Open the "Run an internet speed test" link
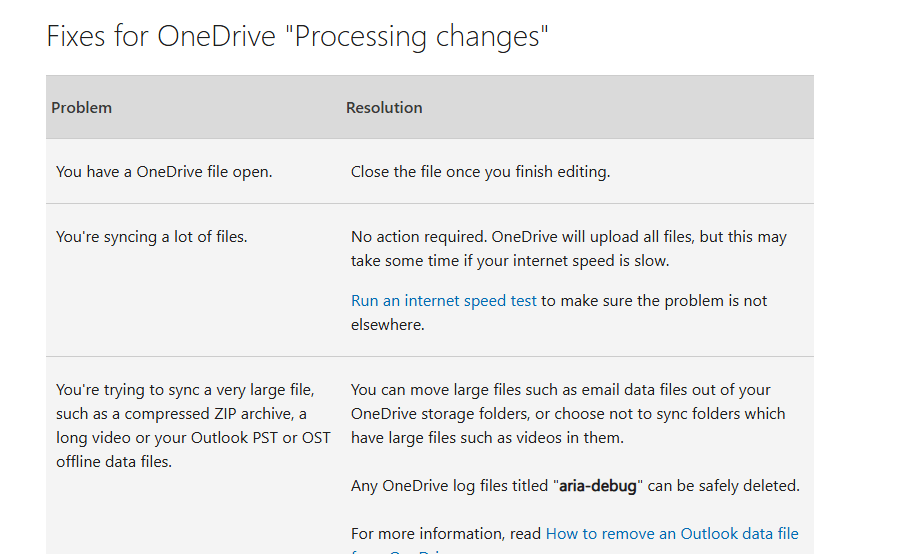 coord(443,301)
